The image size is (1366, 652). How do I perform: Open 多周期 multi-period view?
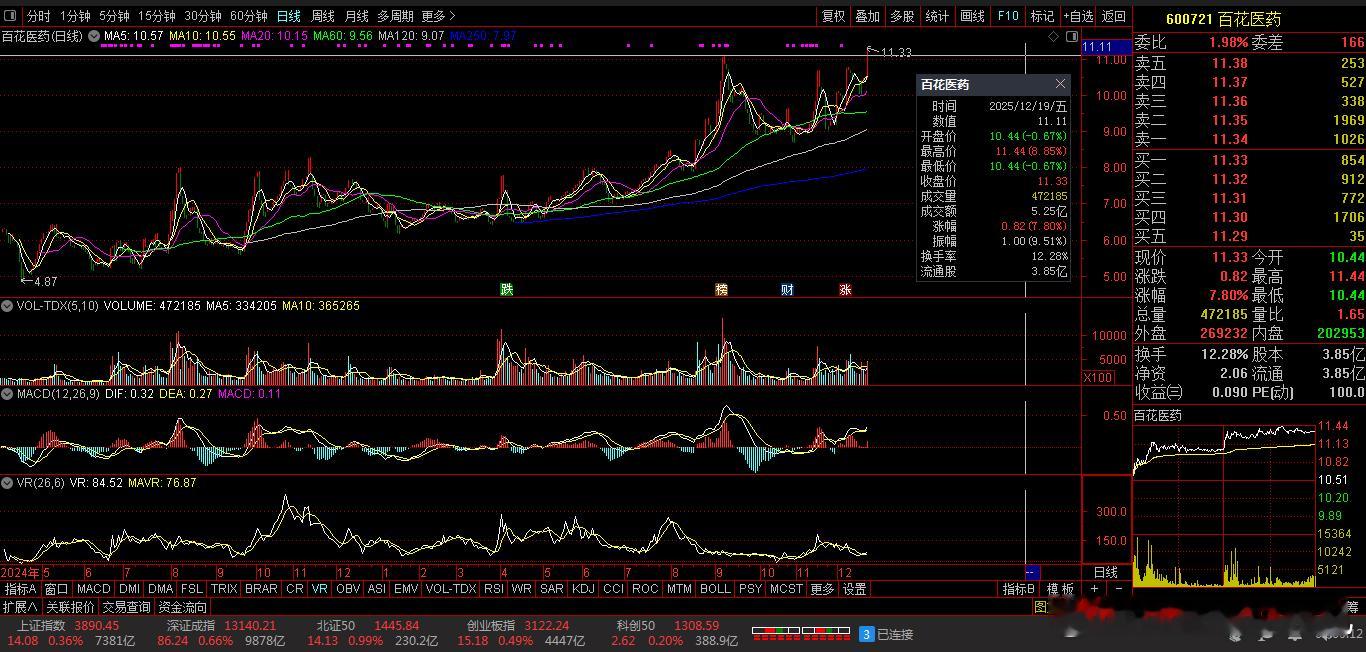pos(395,16)
